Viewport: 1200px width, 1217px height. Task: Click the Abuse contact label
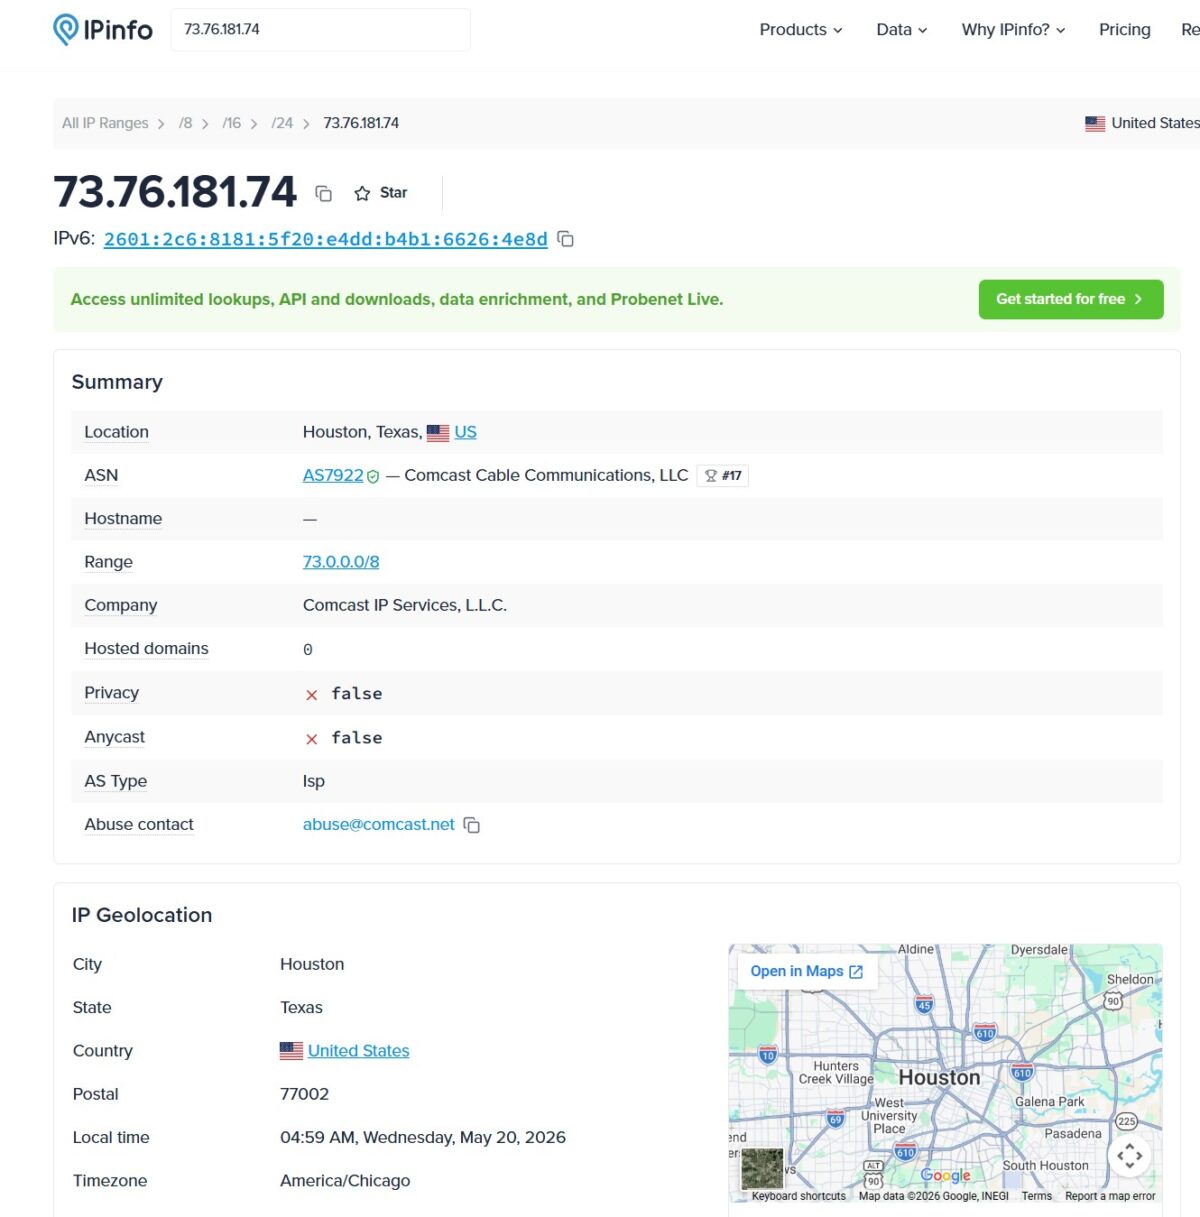point(139,824)
